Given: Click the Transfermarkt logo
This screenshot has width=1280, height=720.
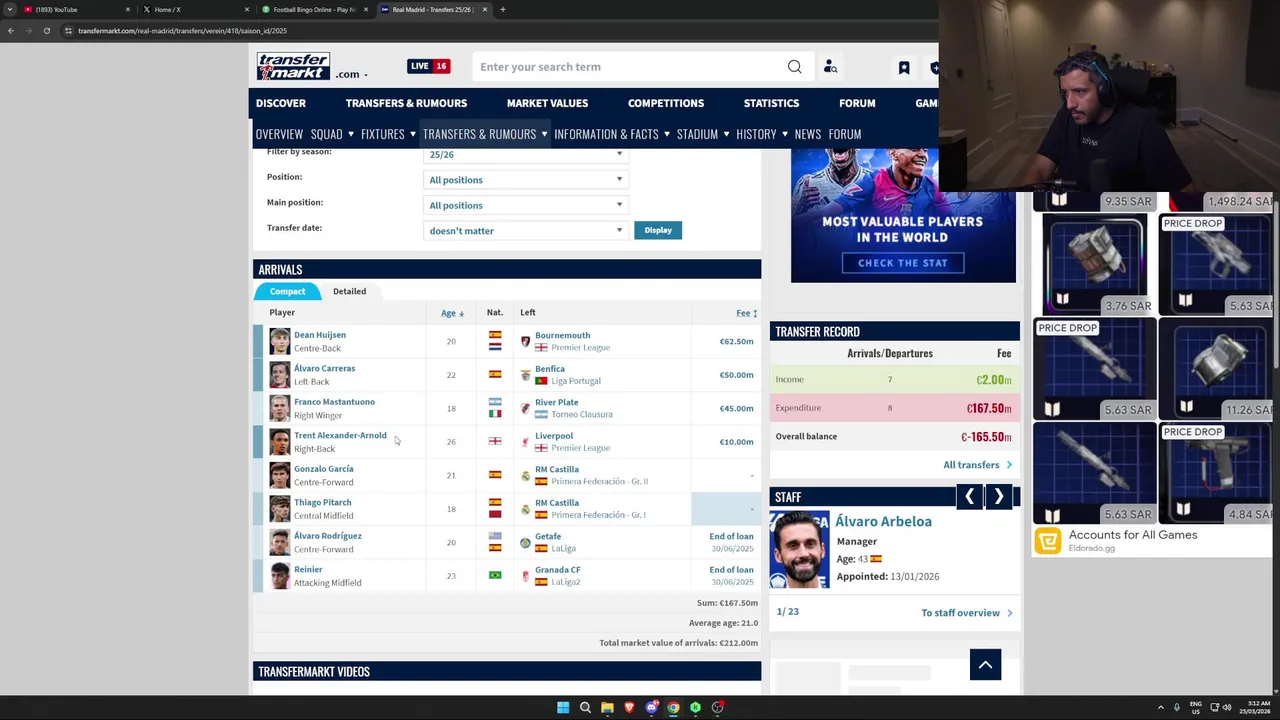Looking at the screenshot, I should pyautogui.click(x=293, y=66).
